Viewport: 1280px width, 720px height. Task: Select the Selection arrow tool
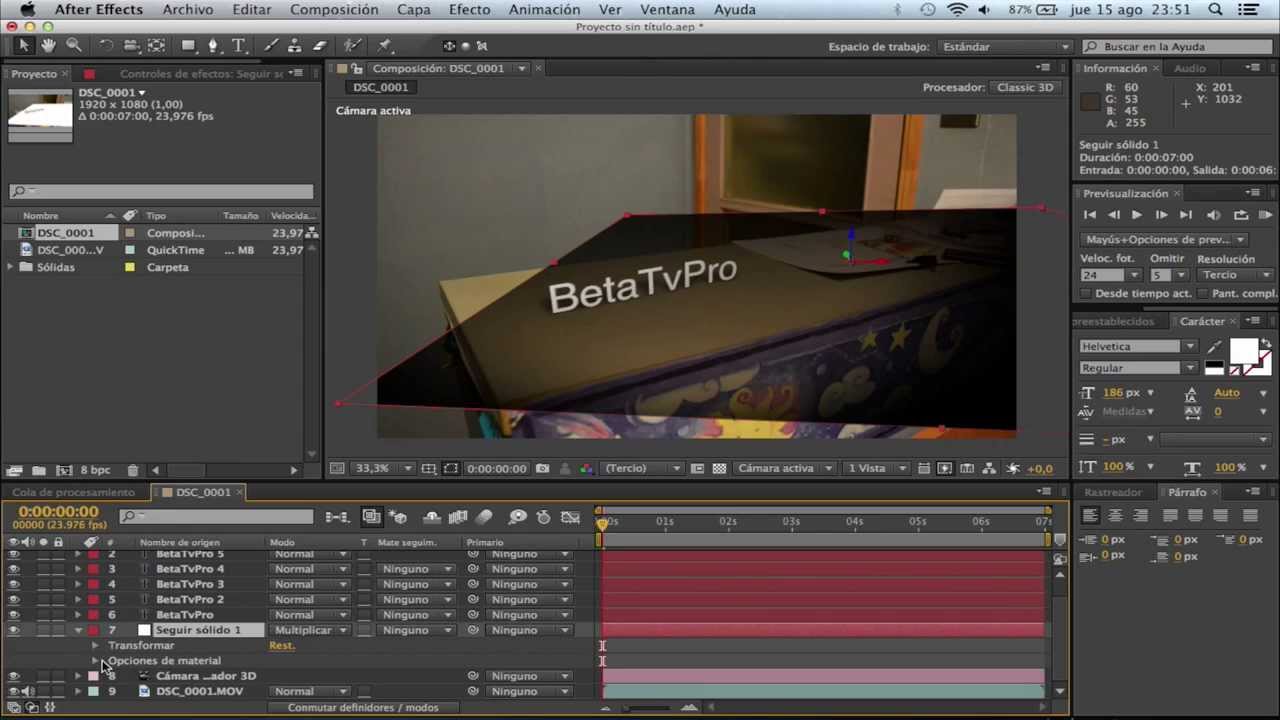point(24,46)
